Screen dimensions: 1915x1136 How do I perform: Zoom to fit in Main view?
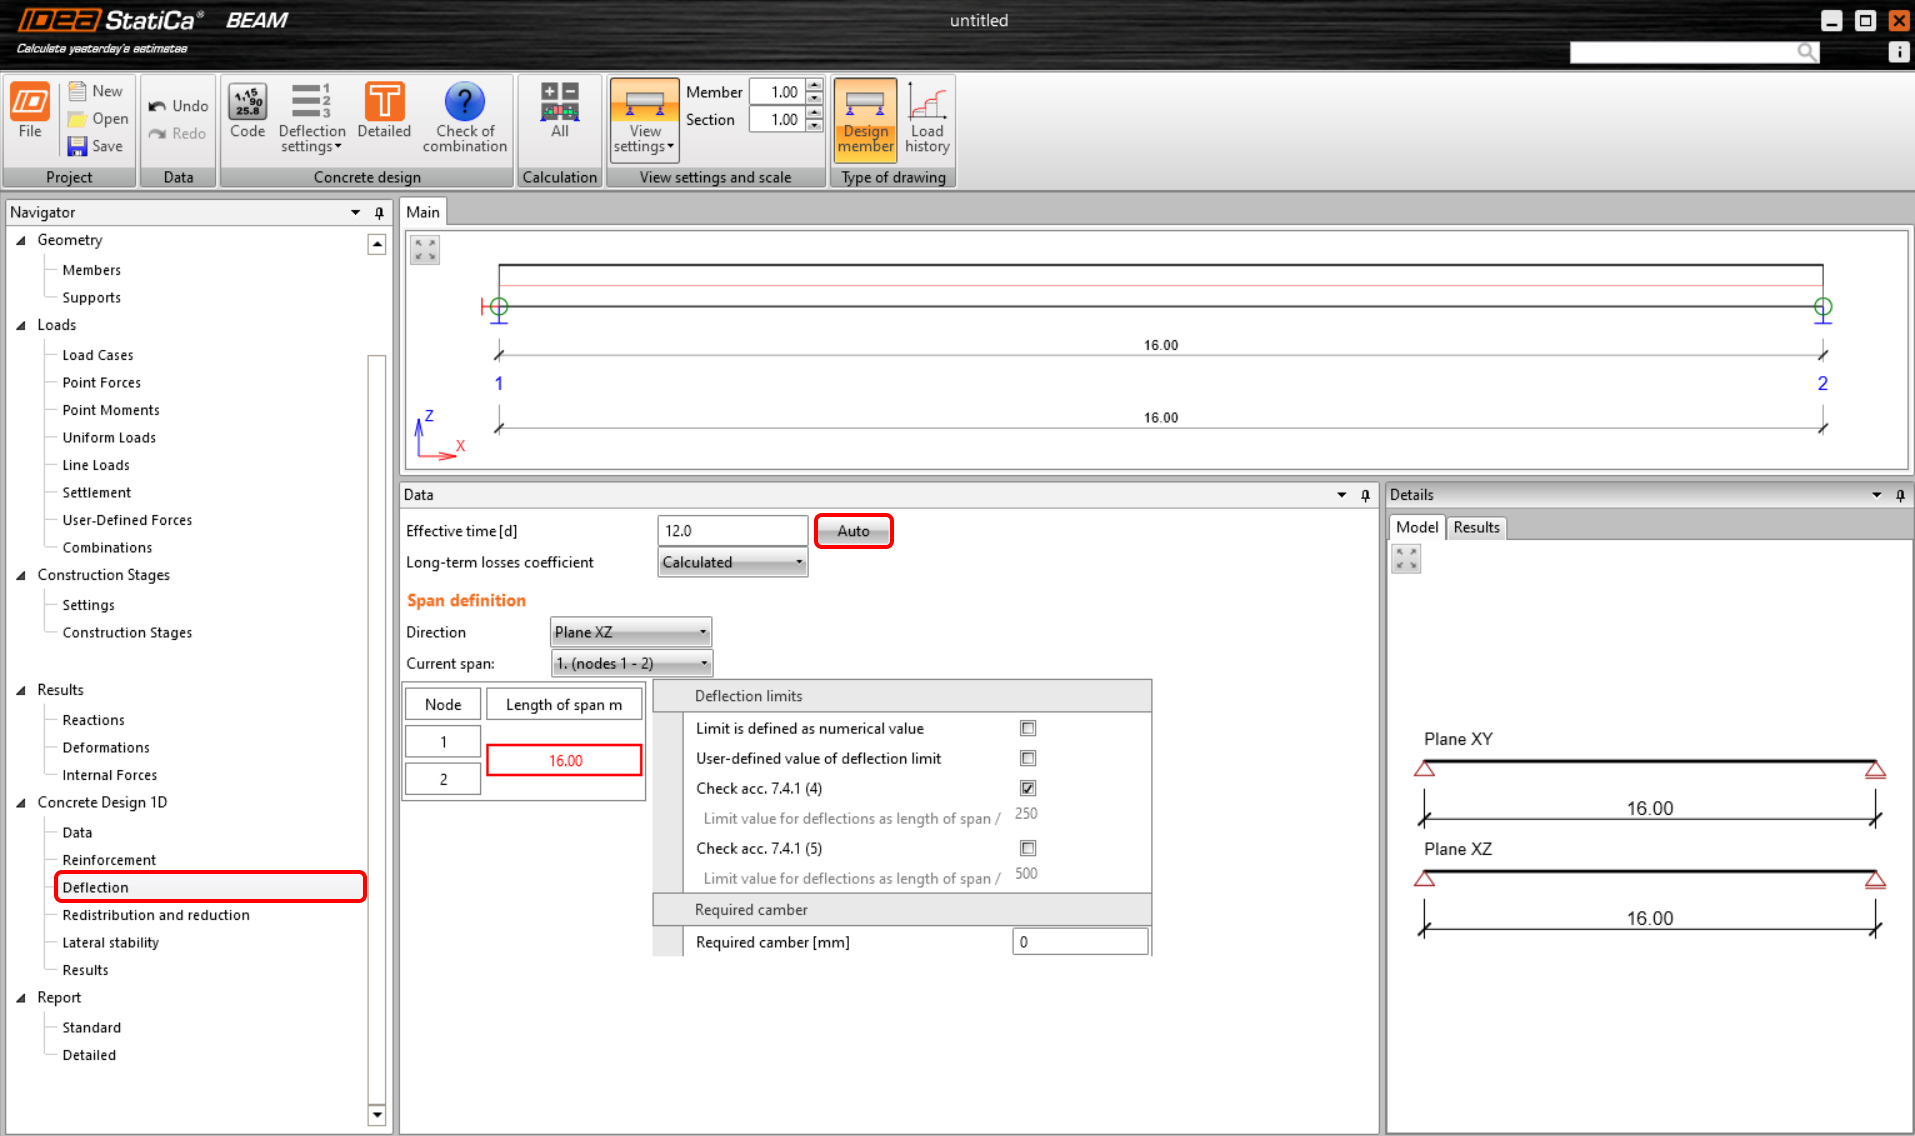pos(425,250)
